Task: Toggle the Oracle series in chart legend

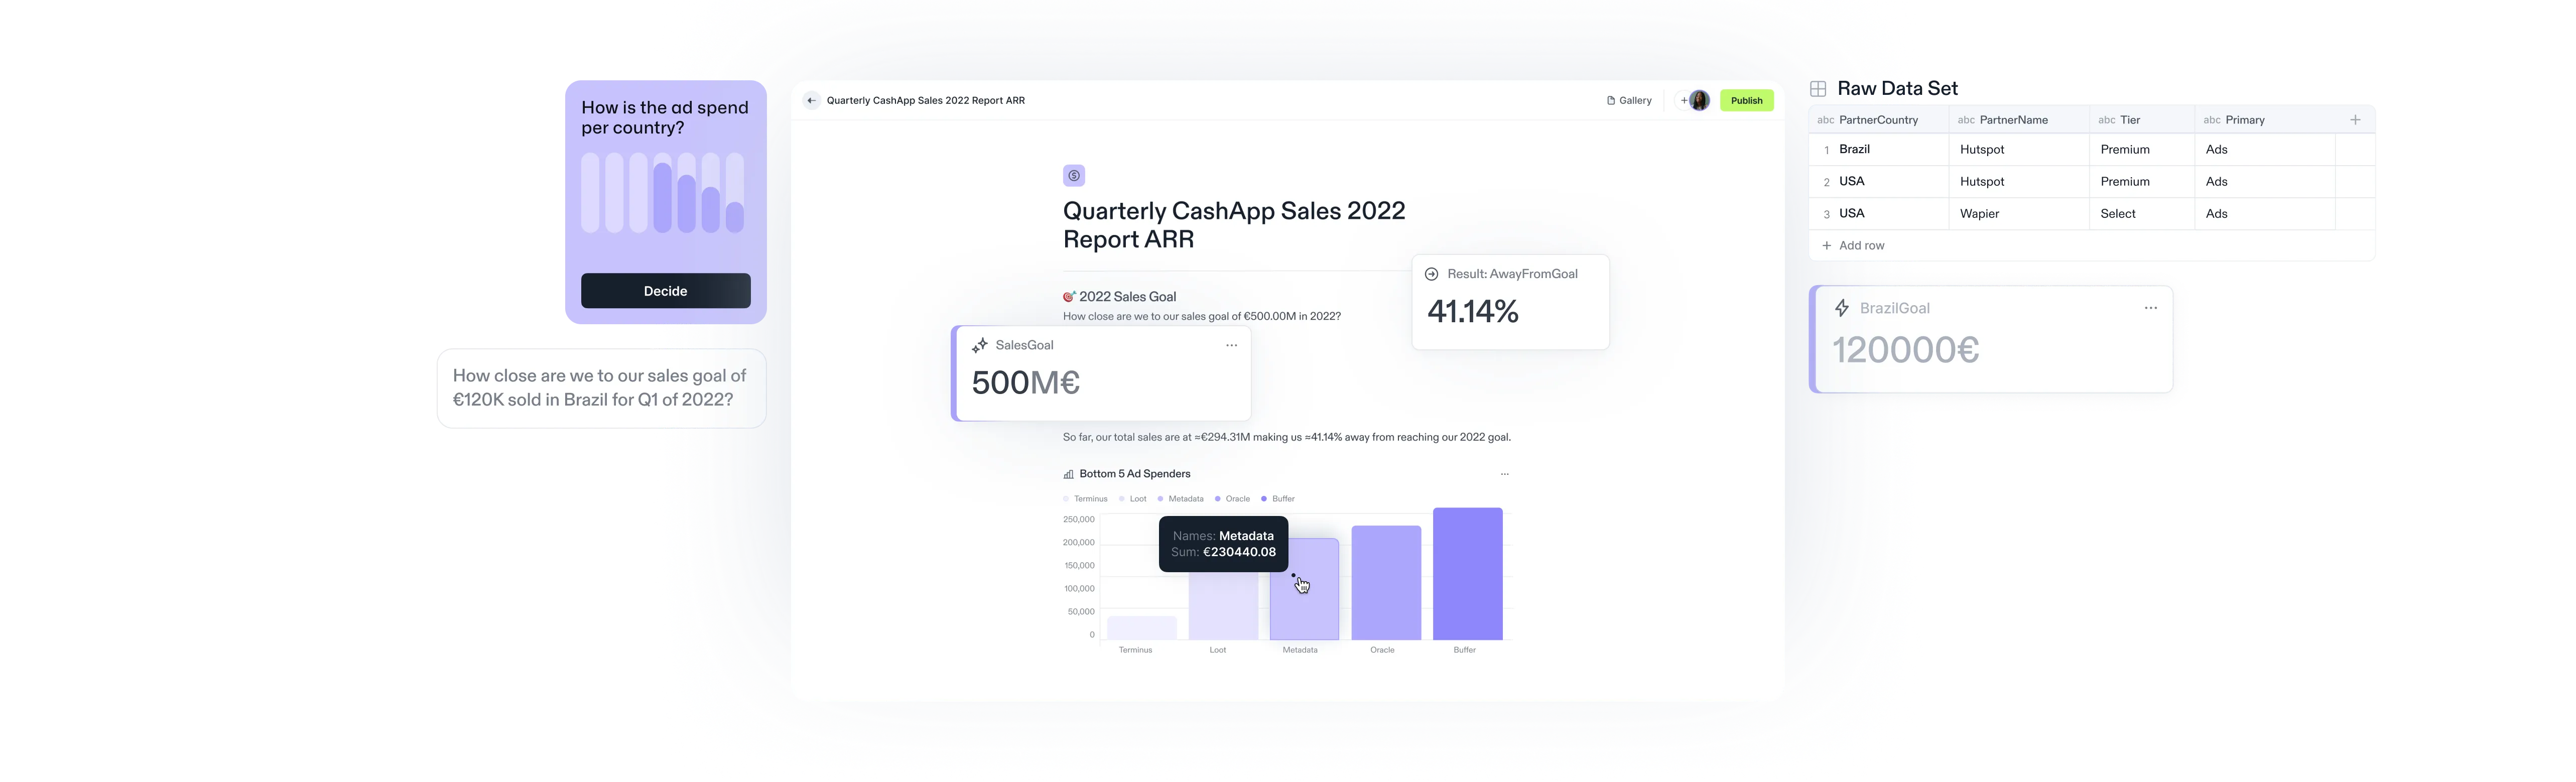Action: pos(1232,499)
